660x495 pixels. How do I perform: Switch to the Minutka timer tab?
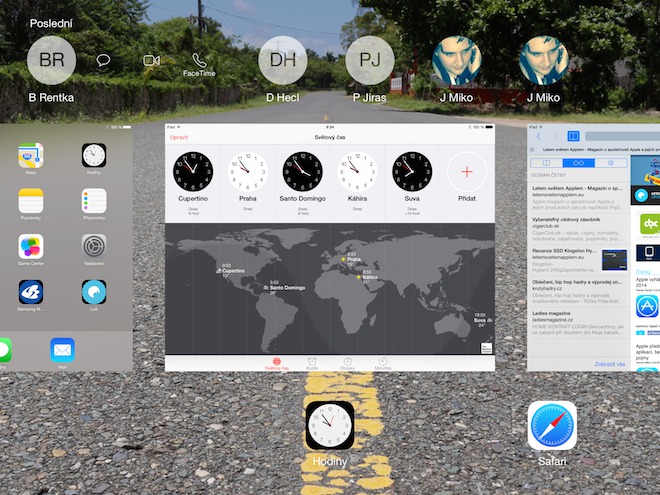click(x=383, y=364)
